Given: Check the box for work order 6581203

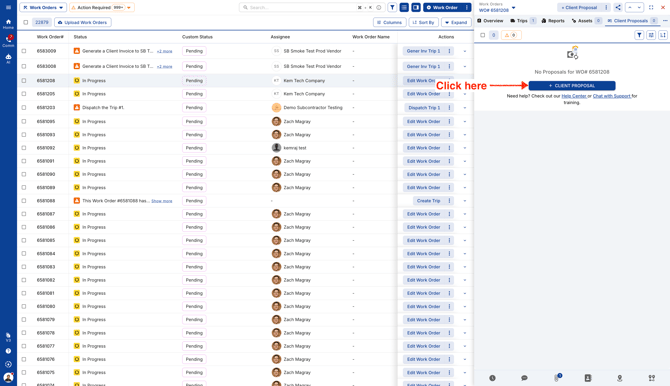Looking at the screenshot, I should point(24,108).
